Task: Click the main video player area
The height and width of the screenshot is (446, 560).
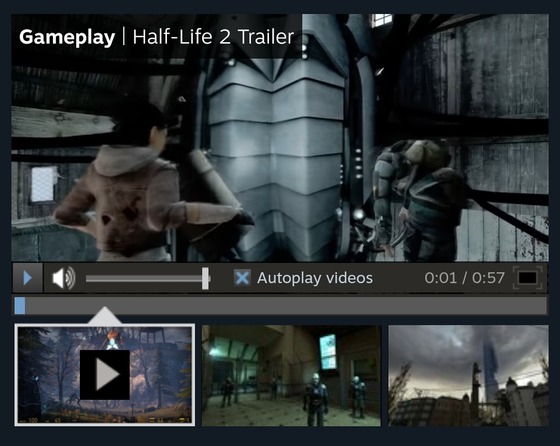Action: click(280, 138)
